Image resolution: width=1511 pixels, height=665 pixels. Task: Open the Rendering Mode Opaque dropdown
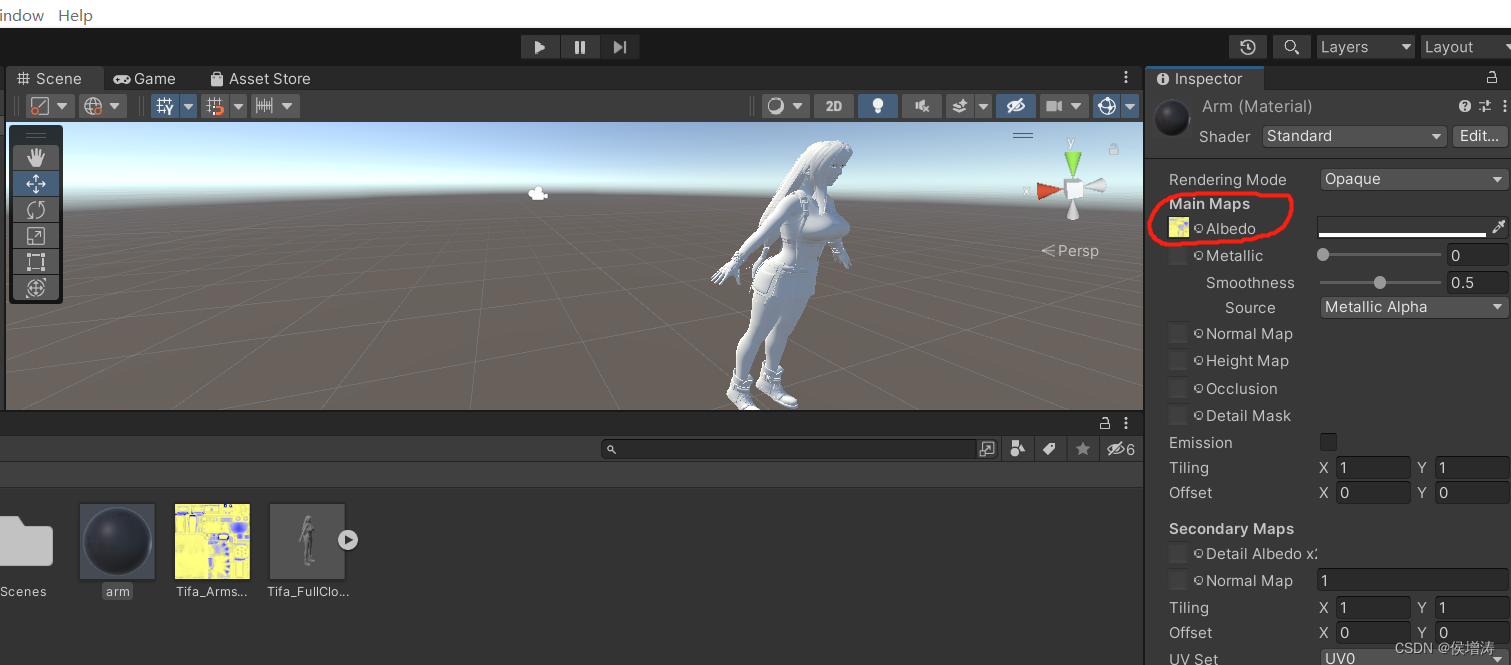point(1414,179)
